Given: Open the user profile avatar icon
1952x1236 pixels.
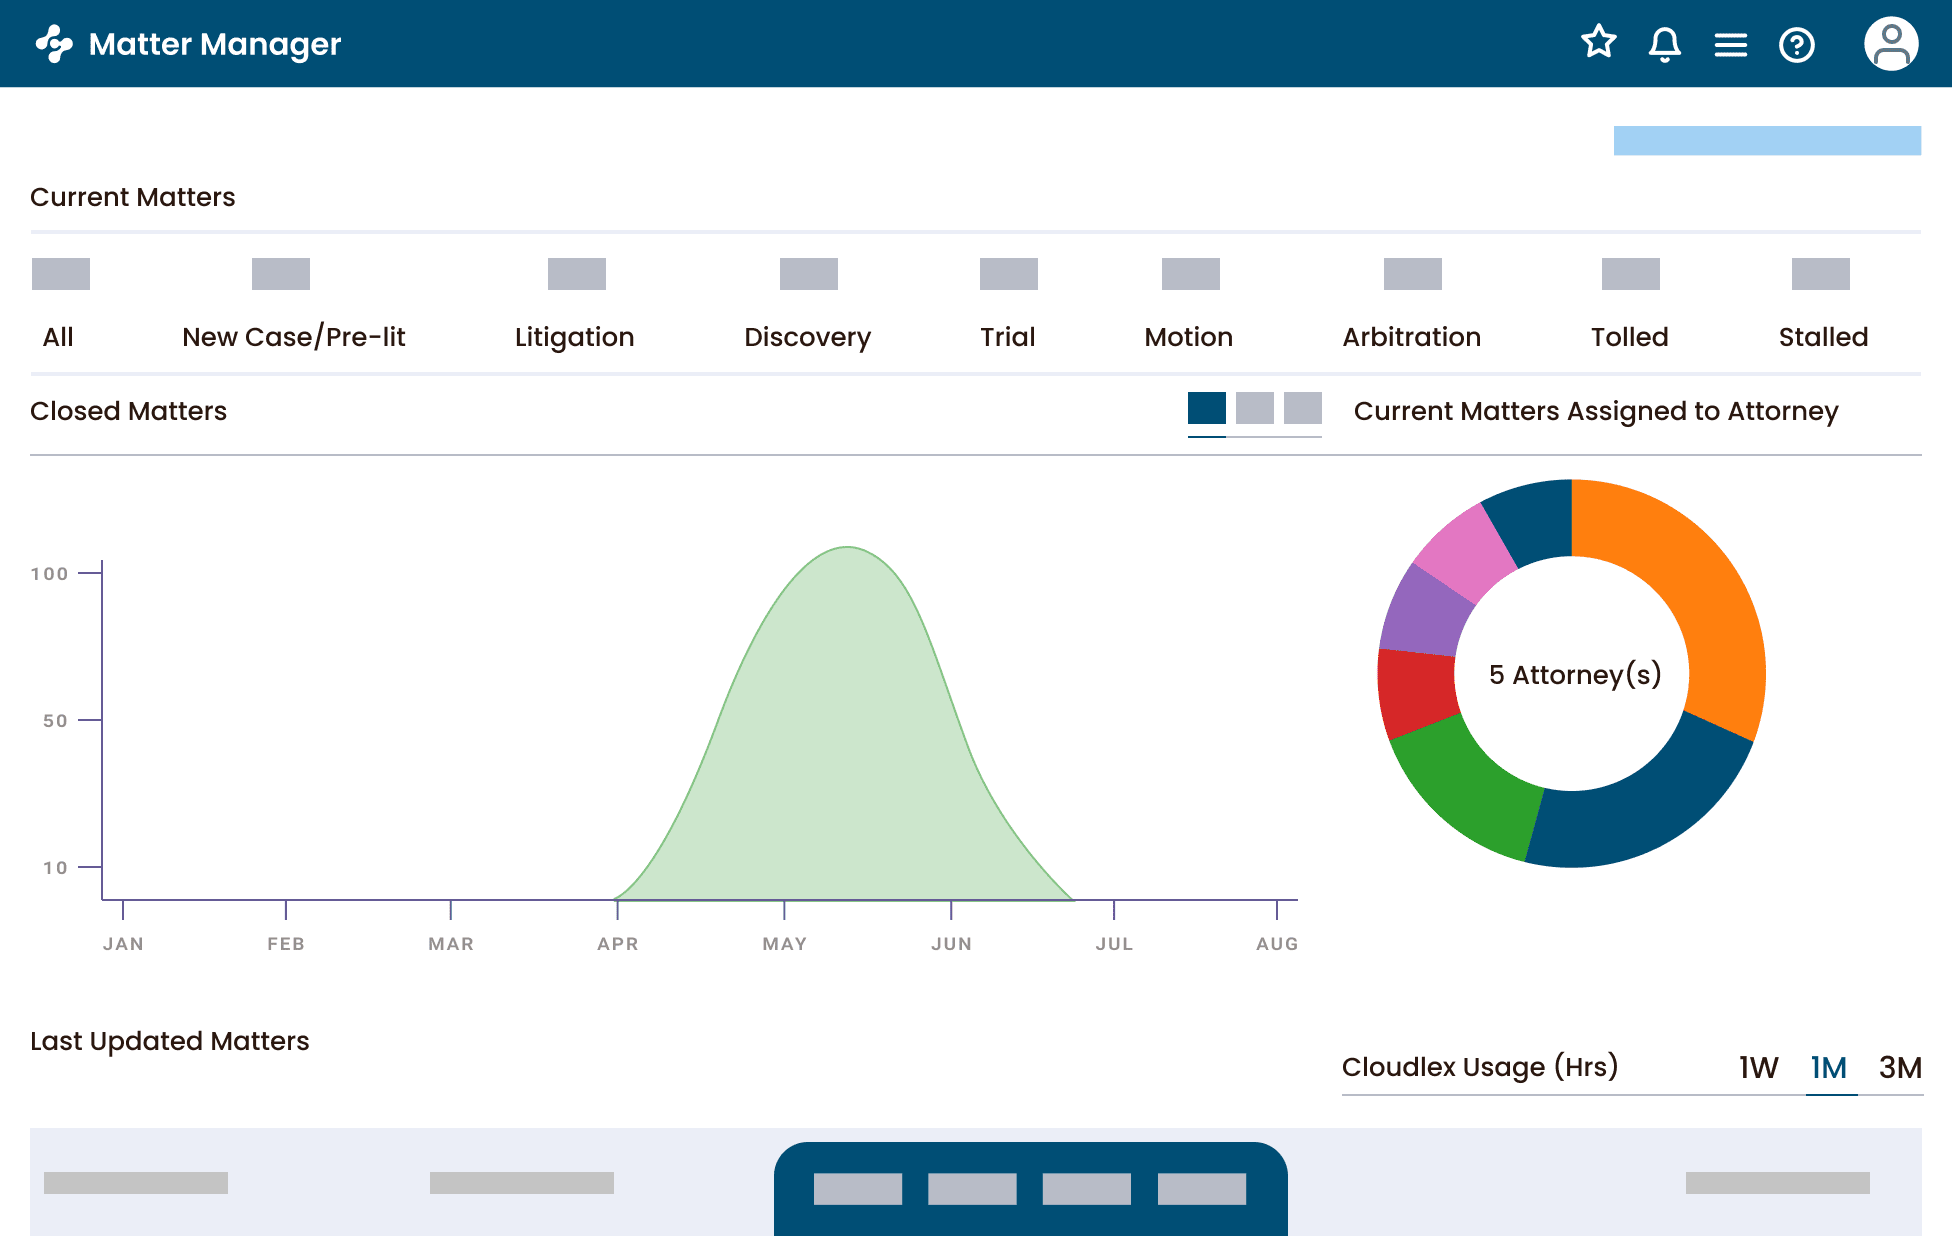Looking at the screenshot, I should click(x=1891, y=43).
